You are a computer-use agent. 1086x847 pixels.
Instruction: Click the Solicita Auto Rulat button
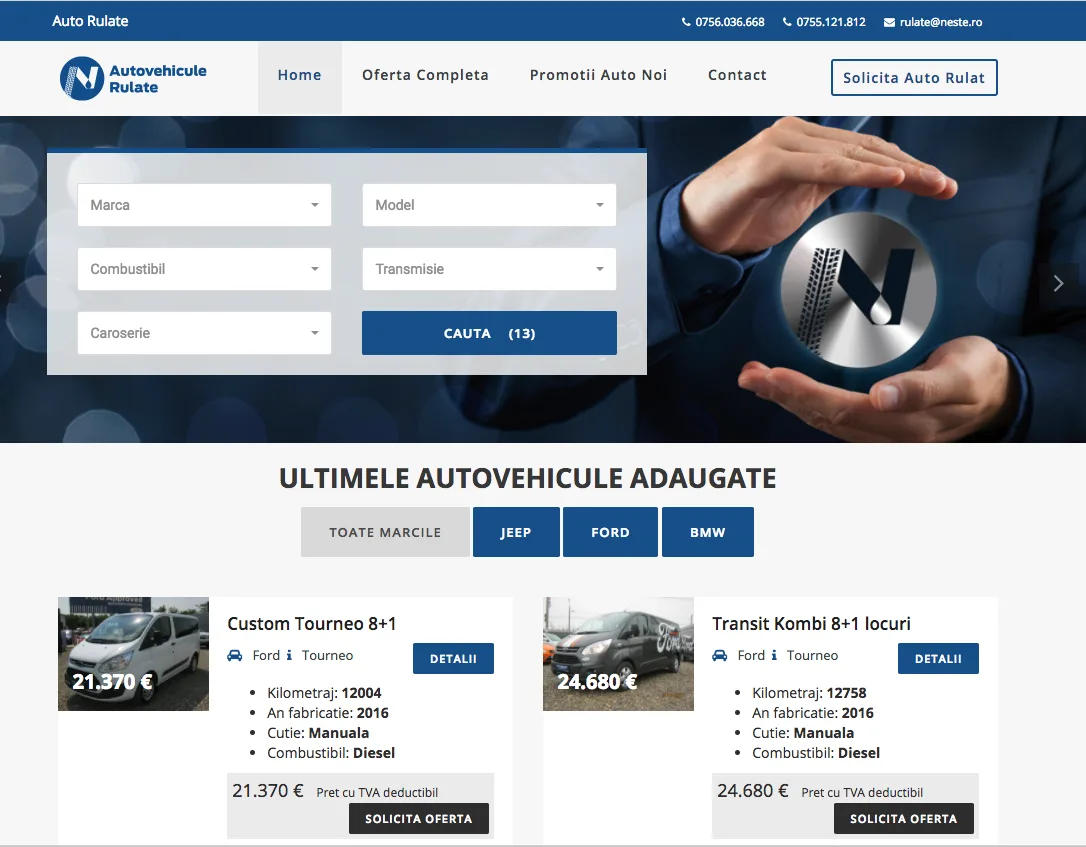click(x=913, y=77)
